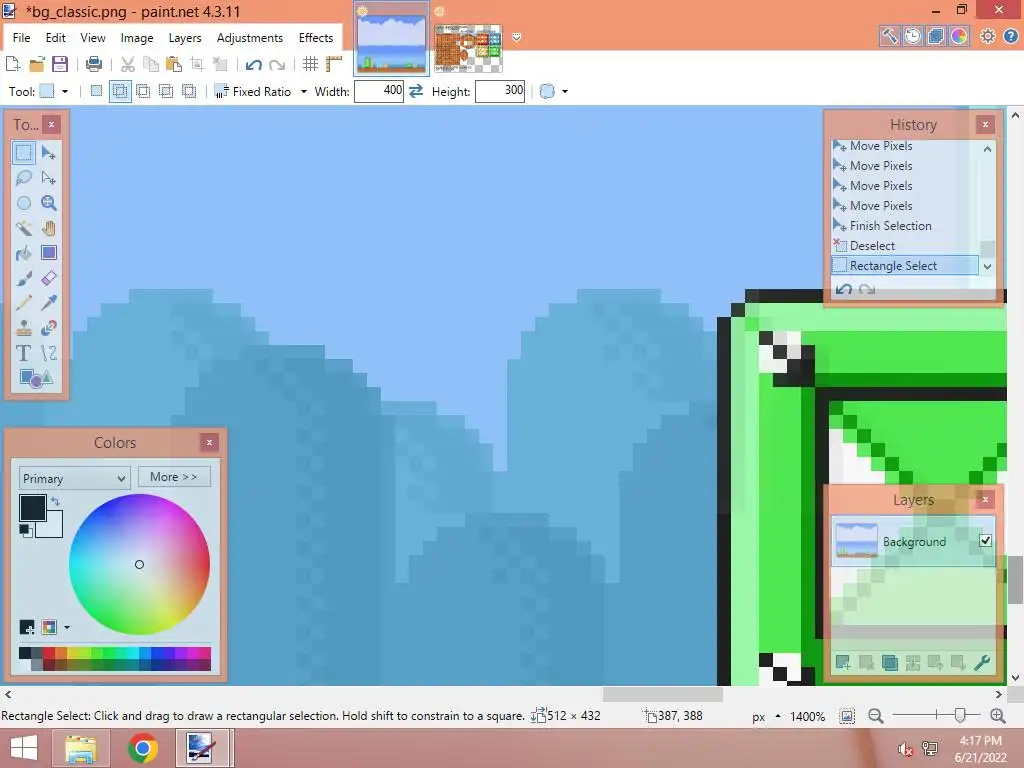1024x768 pixels.
Task: Open the units dropdown next to px
Action: (778, 716)
